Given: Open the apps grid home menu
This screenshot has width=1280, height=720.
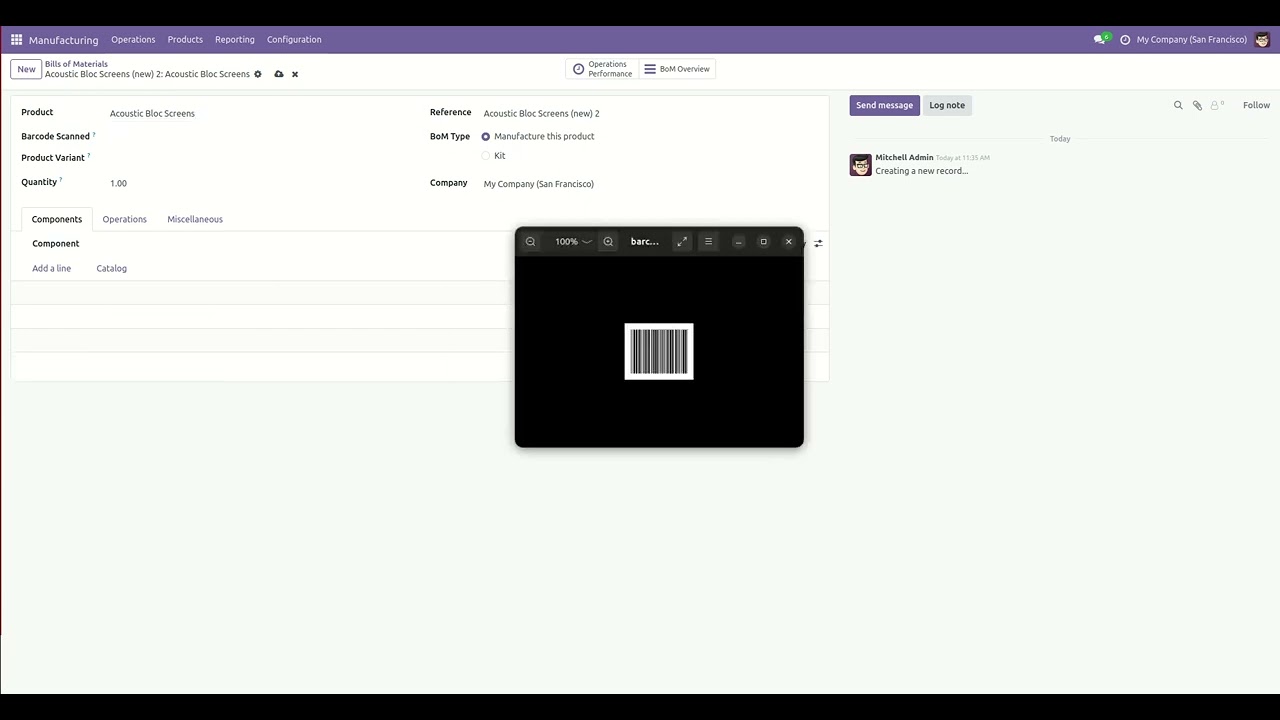Looking at the screenshot, I should pyautogui.click(x=16, y=40).
